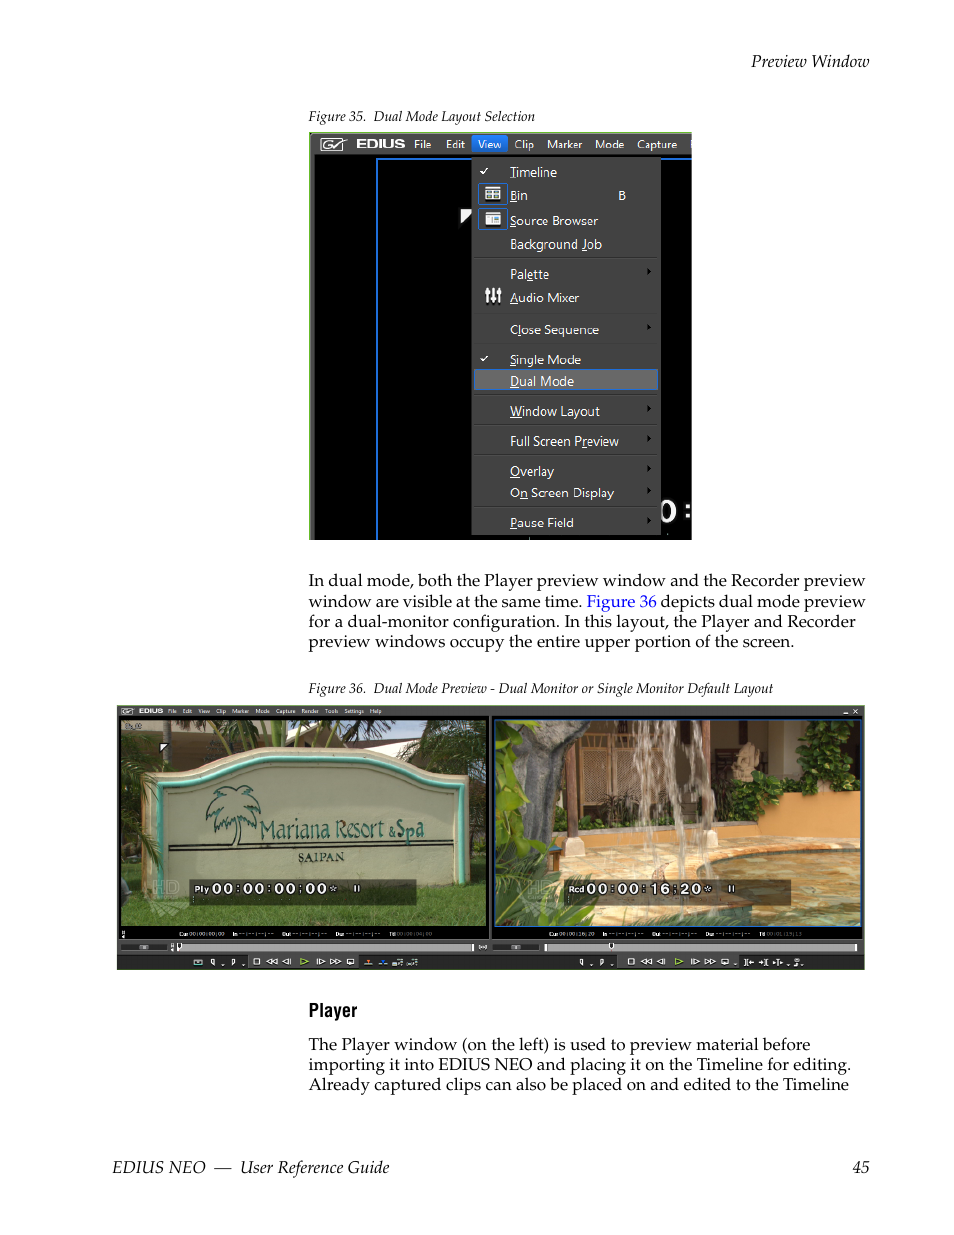Step to next frame in Recorder
This screenshot has width=954, height=1235.
[x=695, y=962]
